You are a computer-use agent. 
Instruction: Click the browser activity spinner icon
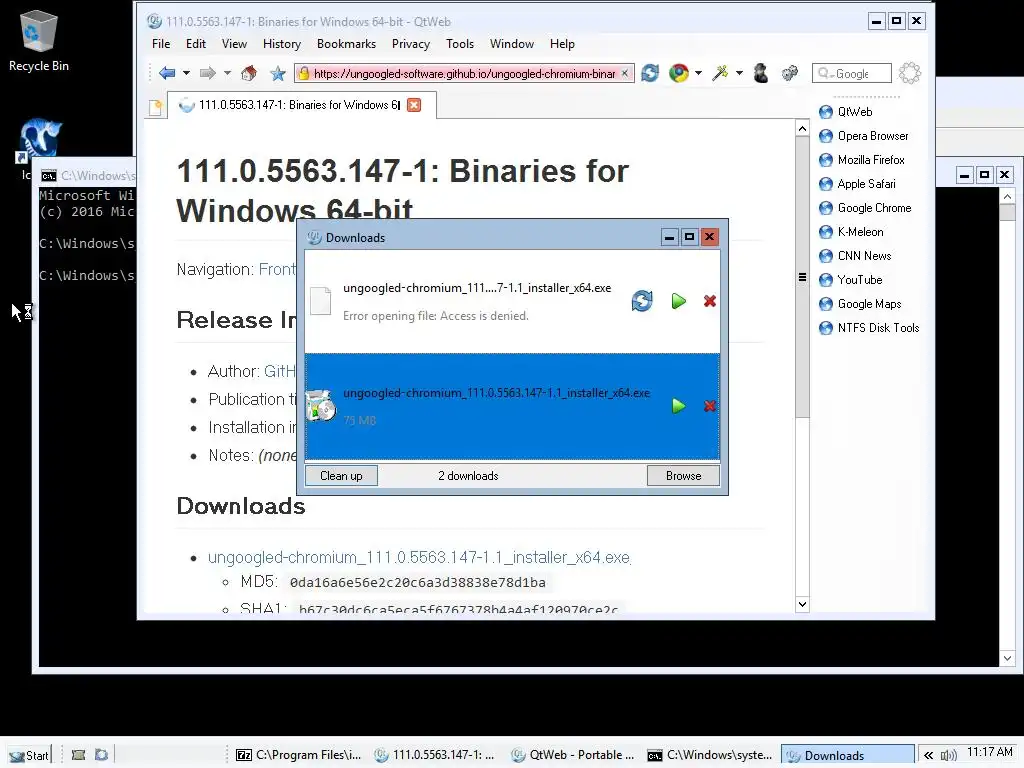[910, 73]
